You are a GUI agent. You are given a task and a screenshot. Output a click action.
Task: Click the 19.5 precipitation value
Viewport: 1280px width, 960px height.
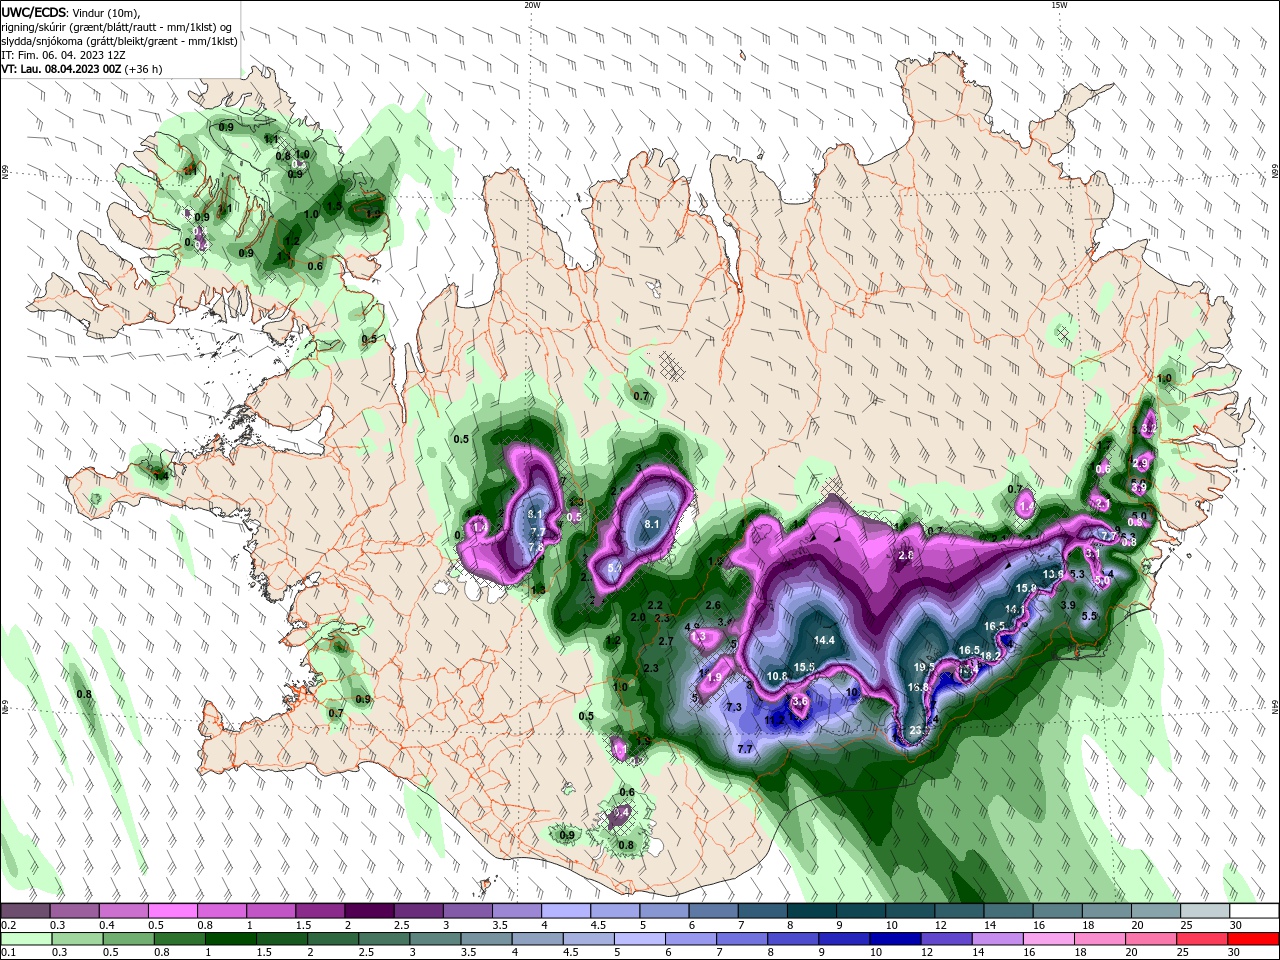[x=924, y=667]
